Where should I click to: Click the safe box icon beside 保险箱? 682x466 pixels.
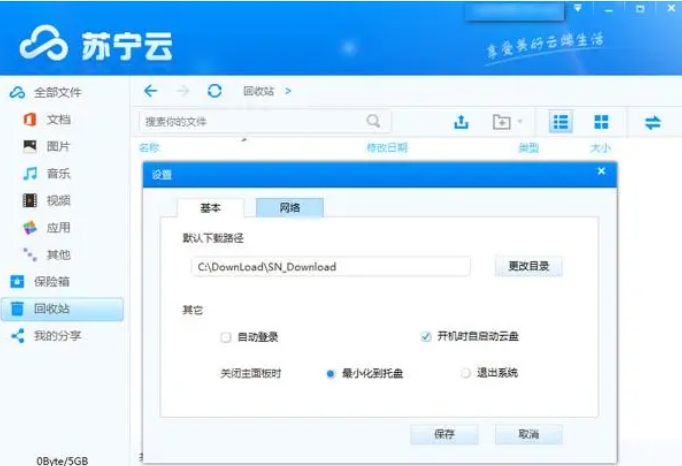coord(17,282)
